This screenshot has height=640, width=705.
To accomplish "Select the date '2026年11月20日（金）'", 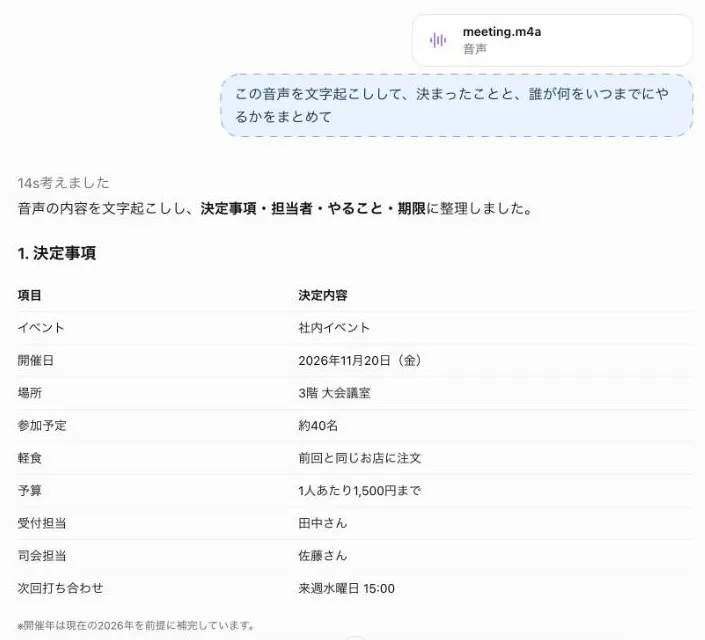I will click(x=360, y=360).
